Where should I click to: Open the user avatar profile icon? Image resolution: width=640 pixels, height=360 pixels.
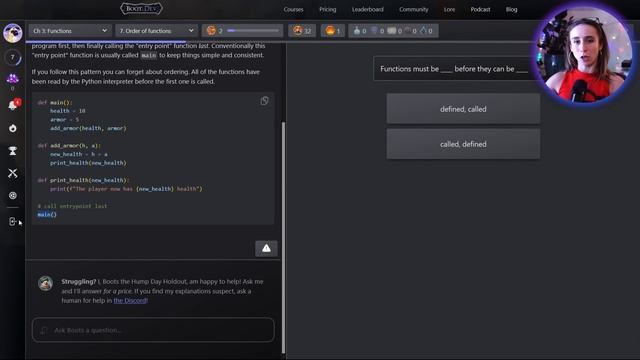click(13, 33)
